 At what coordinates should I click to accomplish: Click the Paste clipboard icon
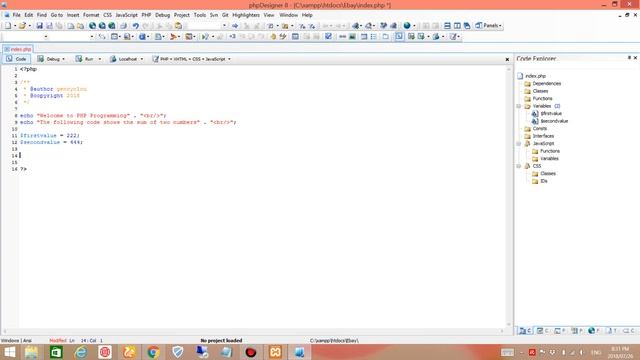pos(178,26)
